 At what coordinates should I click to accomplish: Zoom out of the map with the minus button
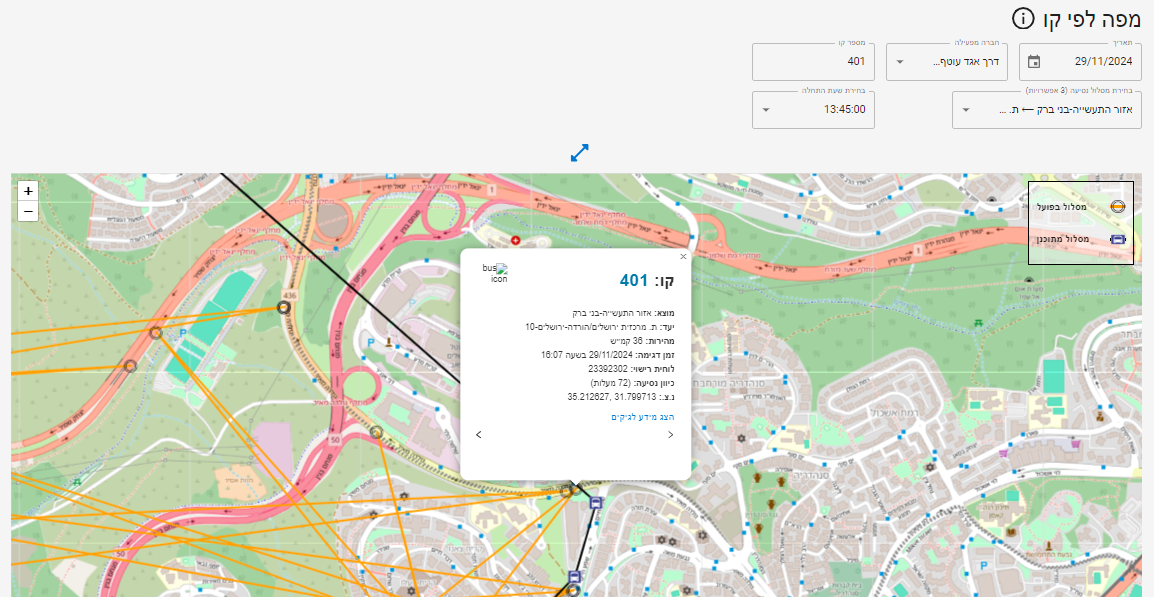click(x=28, y=212)
